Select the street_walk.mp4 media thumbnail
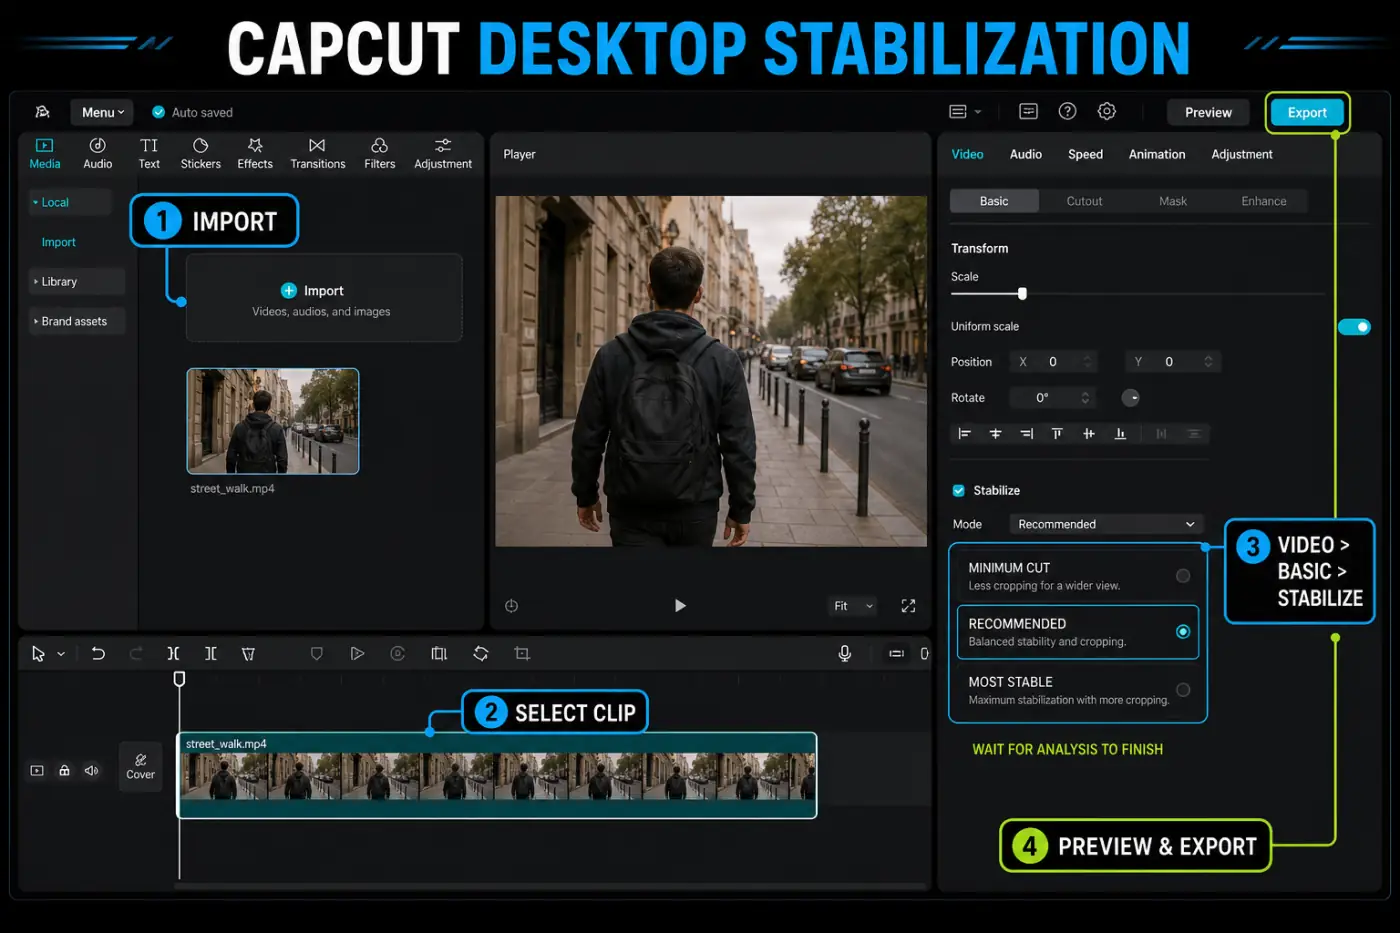Viewport: 1400px width, 933px height. 272,421
